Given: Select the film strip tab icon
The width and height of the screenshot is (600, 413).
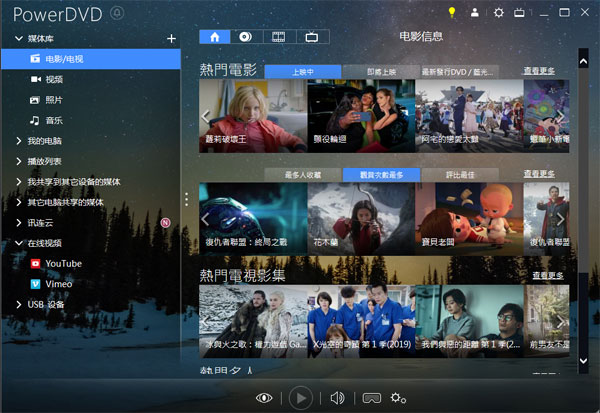Looking at the screenshot, I should coord(279,37).
